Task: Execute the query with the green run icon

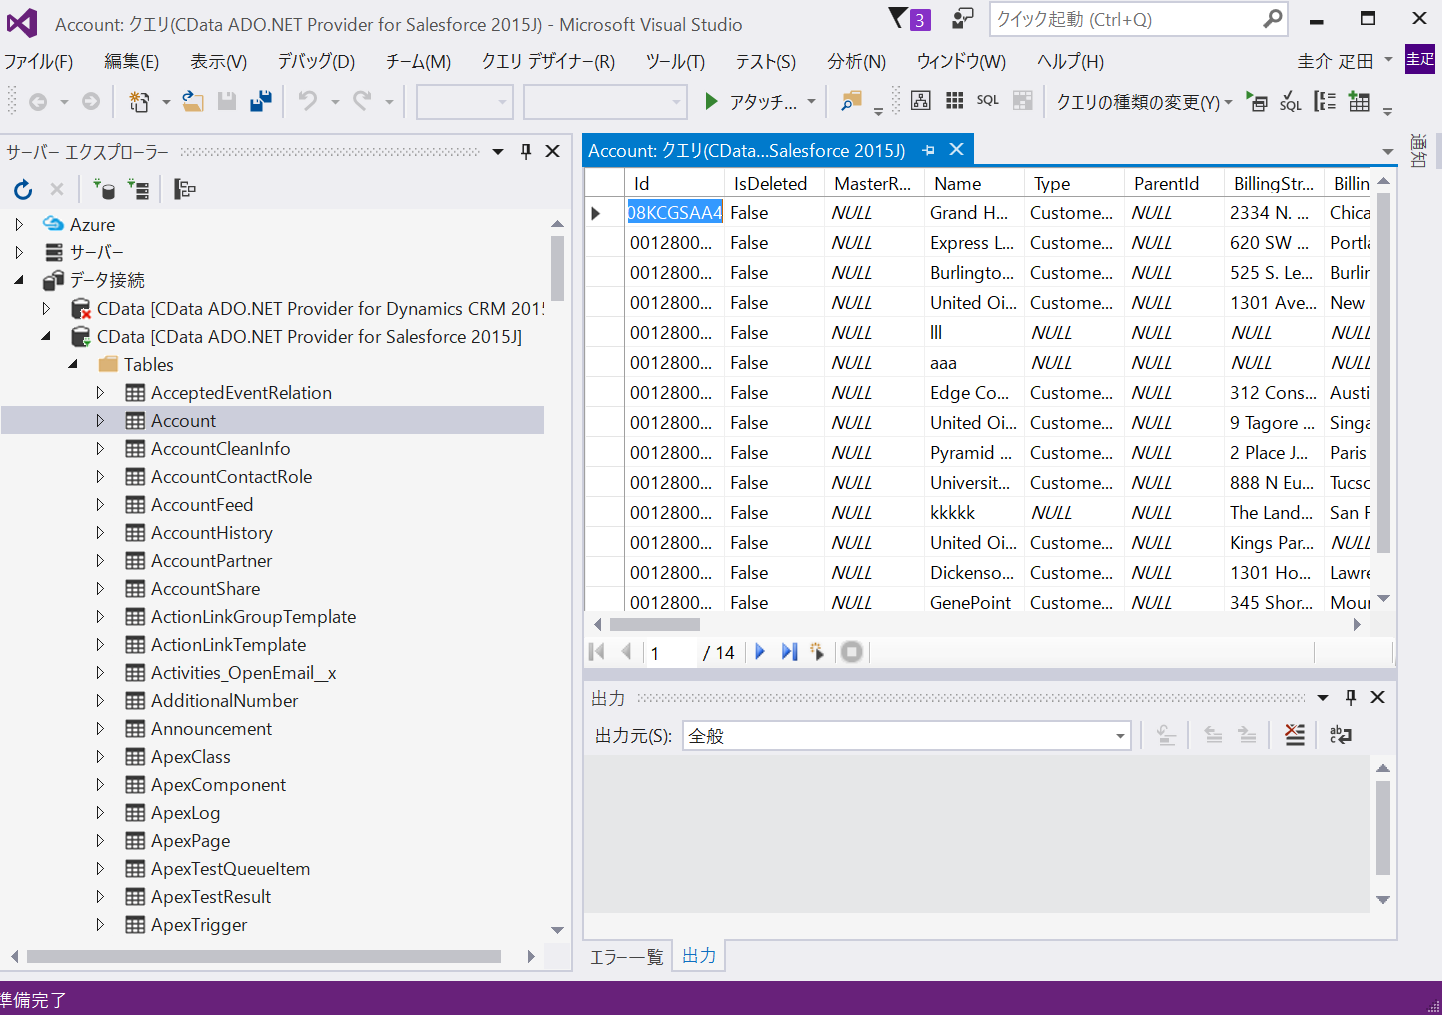Action: pyautogui.click(x=1257, y=101)
